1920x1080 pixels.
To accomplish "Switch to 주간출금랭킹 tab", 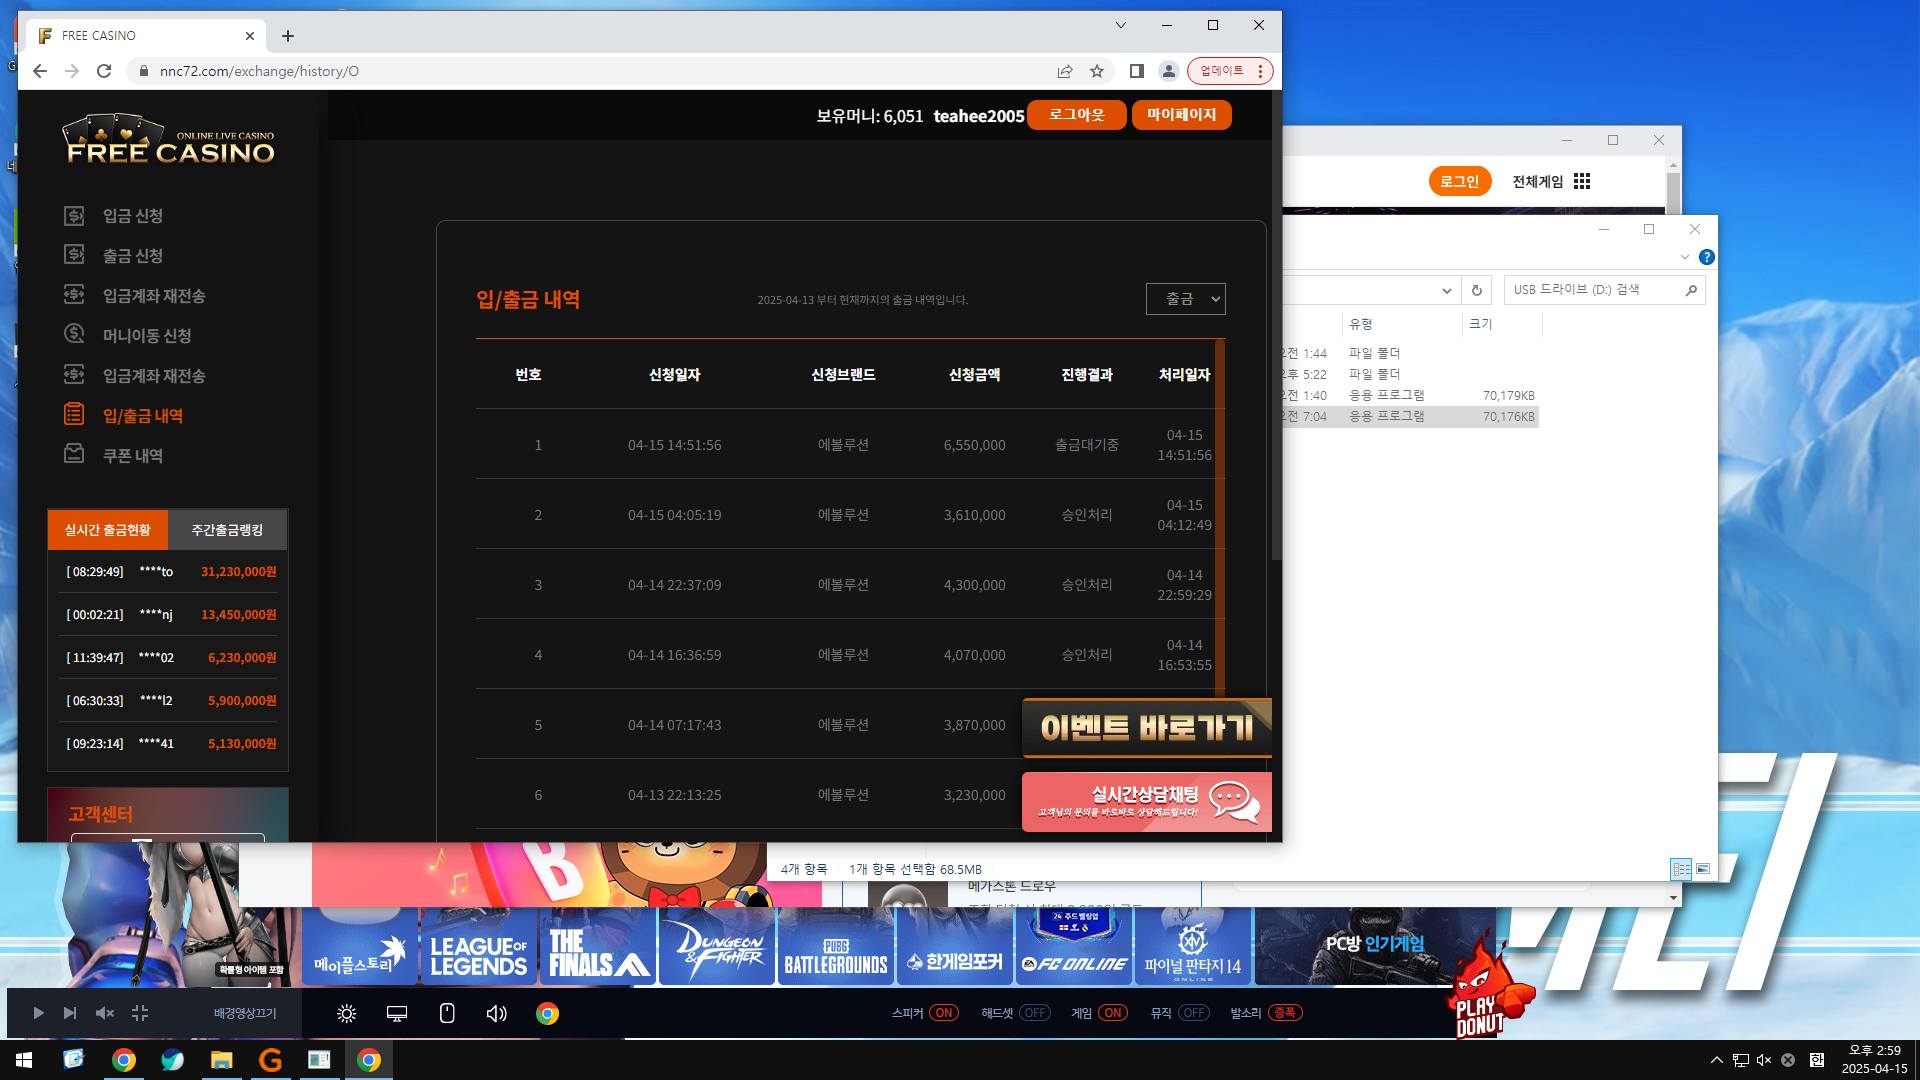I will [227, 530].
